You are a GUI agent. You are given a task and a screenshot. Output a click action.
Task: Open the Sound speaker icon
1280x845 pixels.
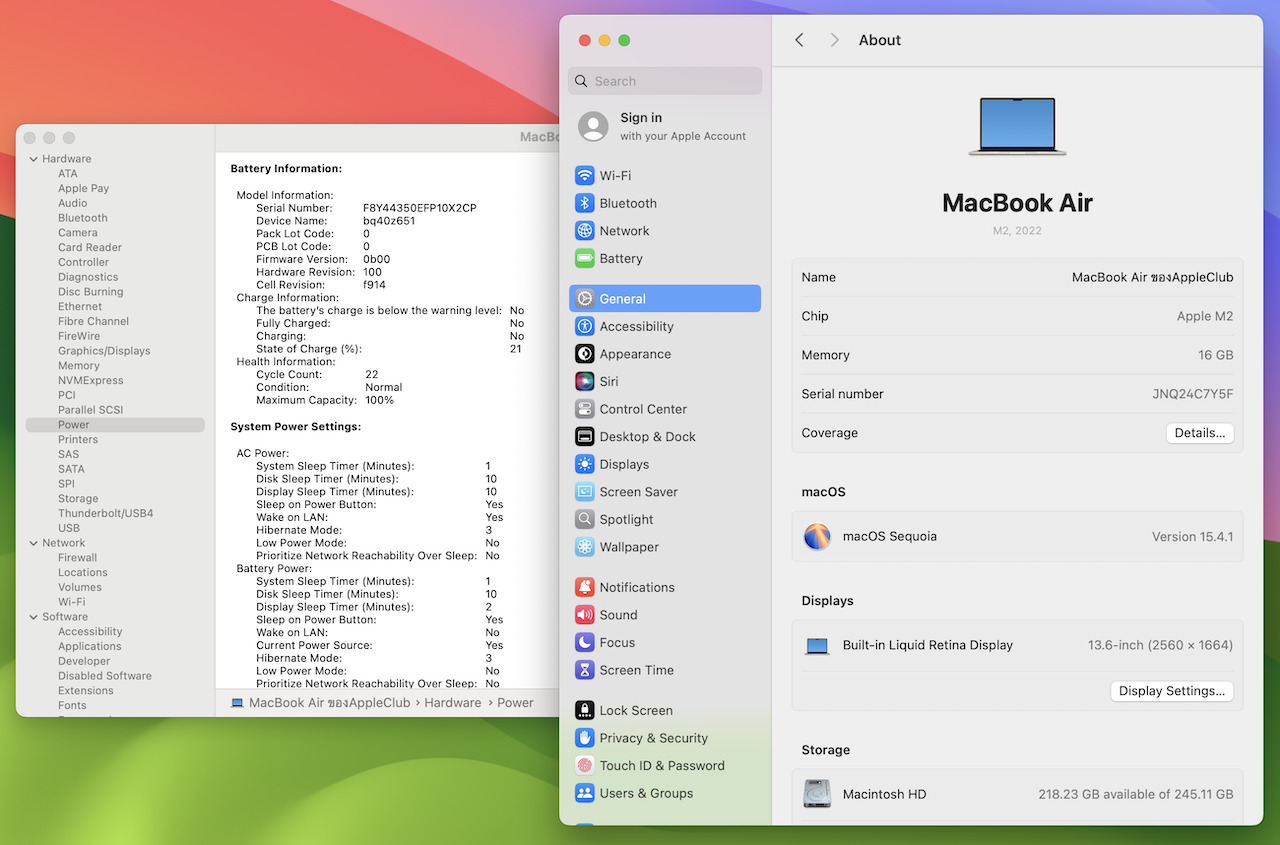pos(585,615)
